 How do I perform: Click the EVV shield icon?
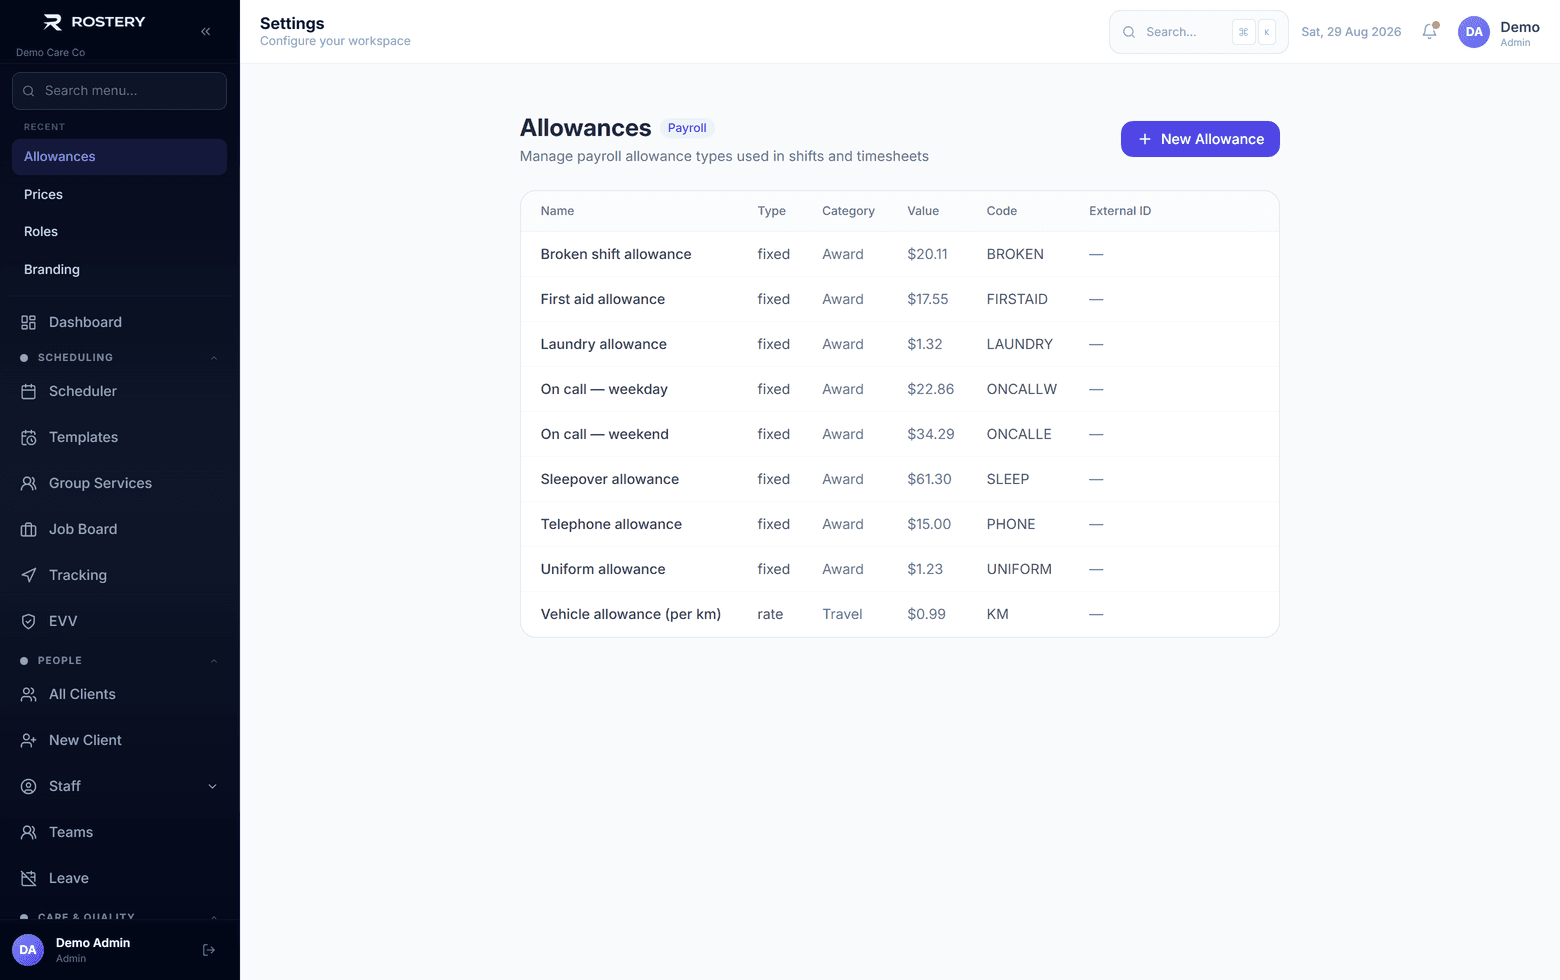click(x=29, y=621)
